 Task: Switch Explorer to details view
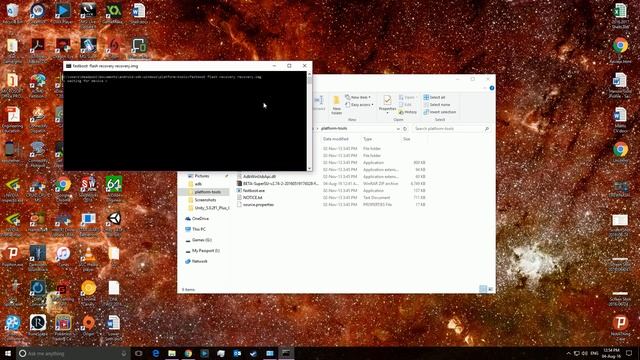[483, 289]
